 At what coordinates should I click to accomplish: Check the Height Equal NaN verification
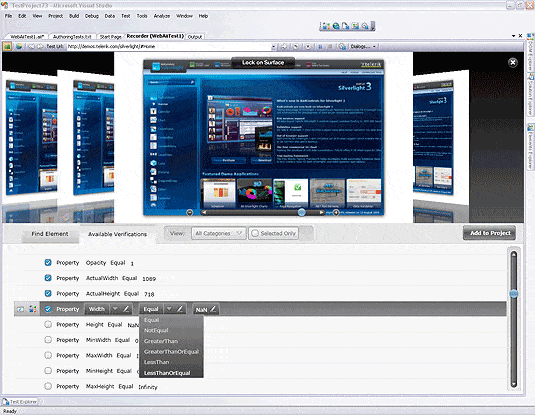click(x=48, y=324)
